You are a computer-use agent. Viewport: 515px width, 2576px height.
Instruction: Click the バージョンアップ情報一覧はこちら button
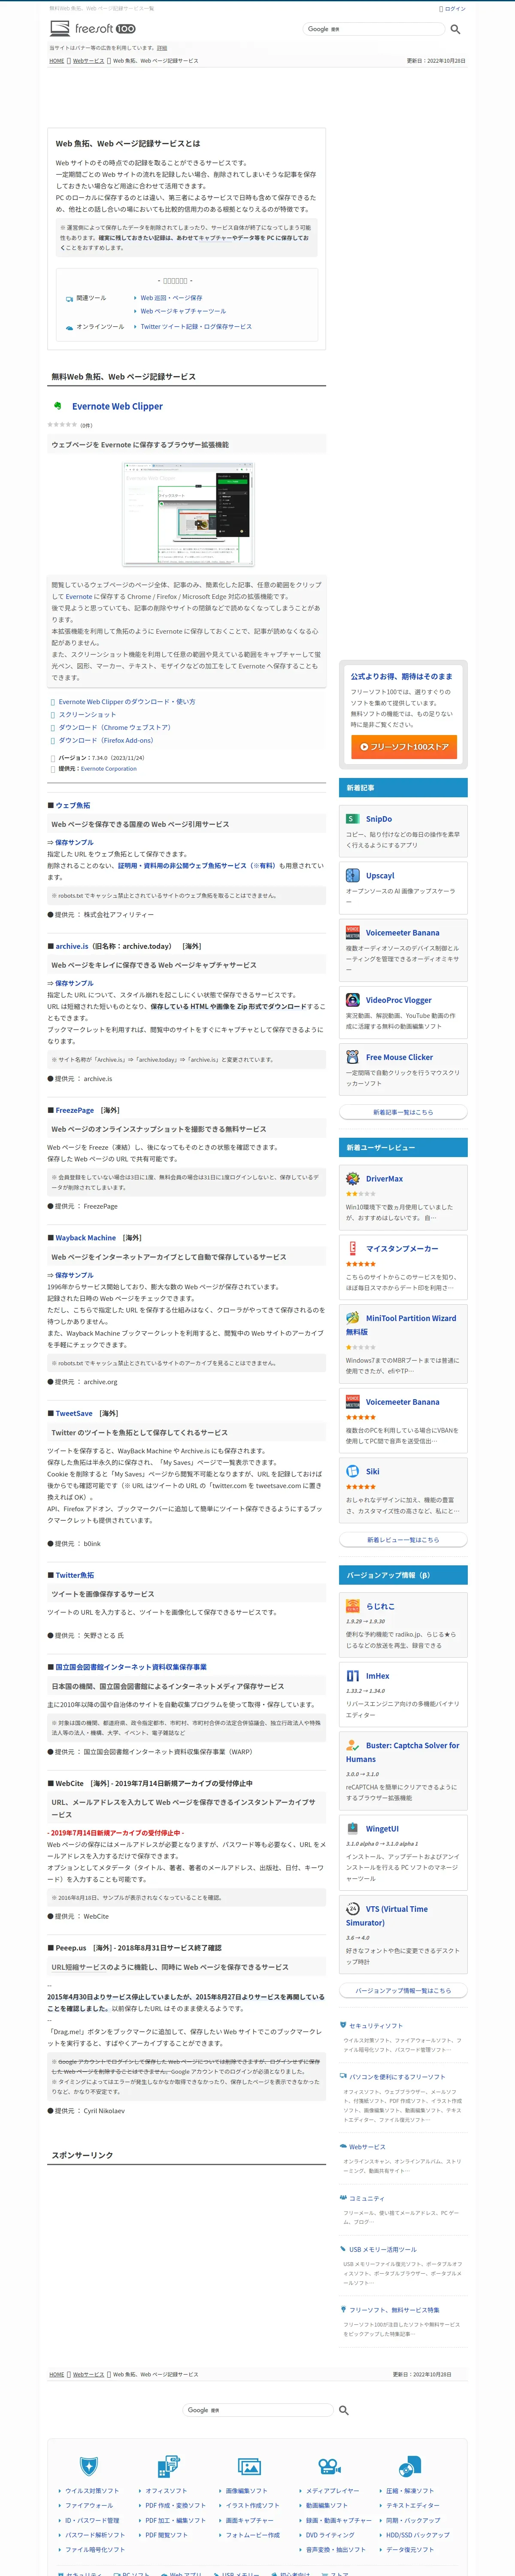pyautogui.click(x=403, y=1991)
